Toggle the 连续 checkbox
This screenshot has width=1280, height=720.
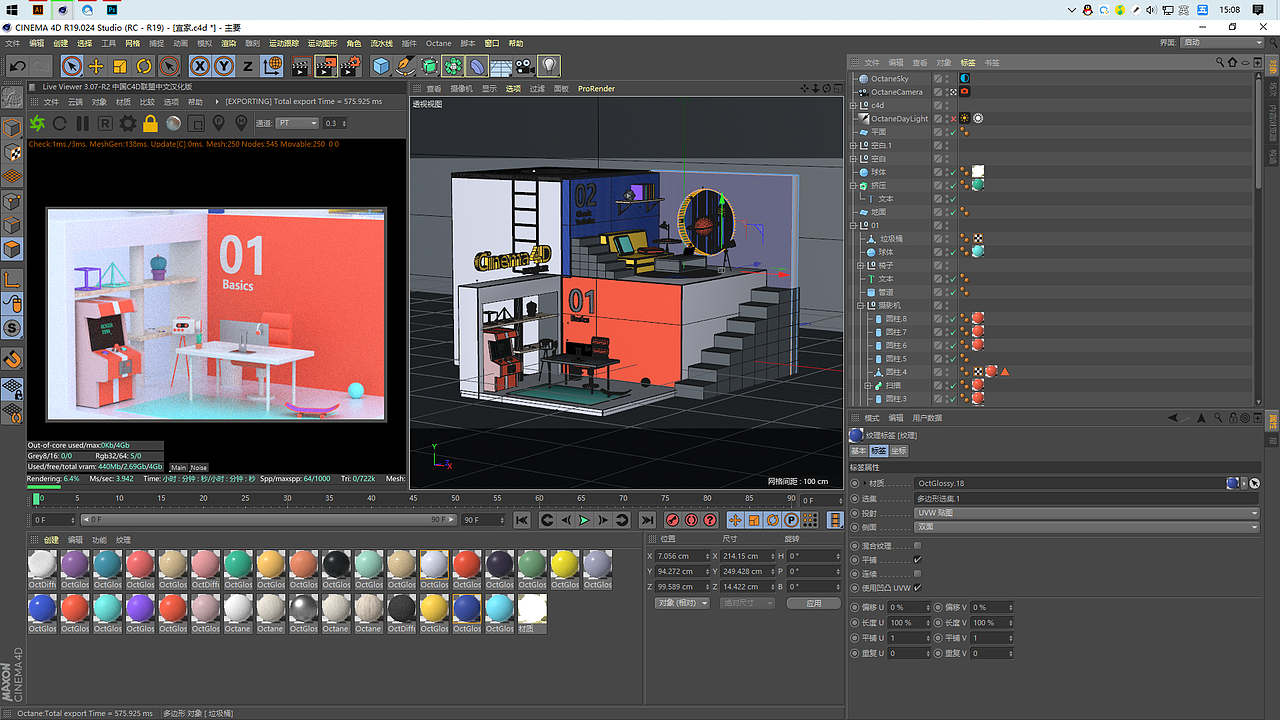pos(917,573)
